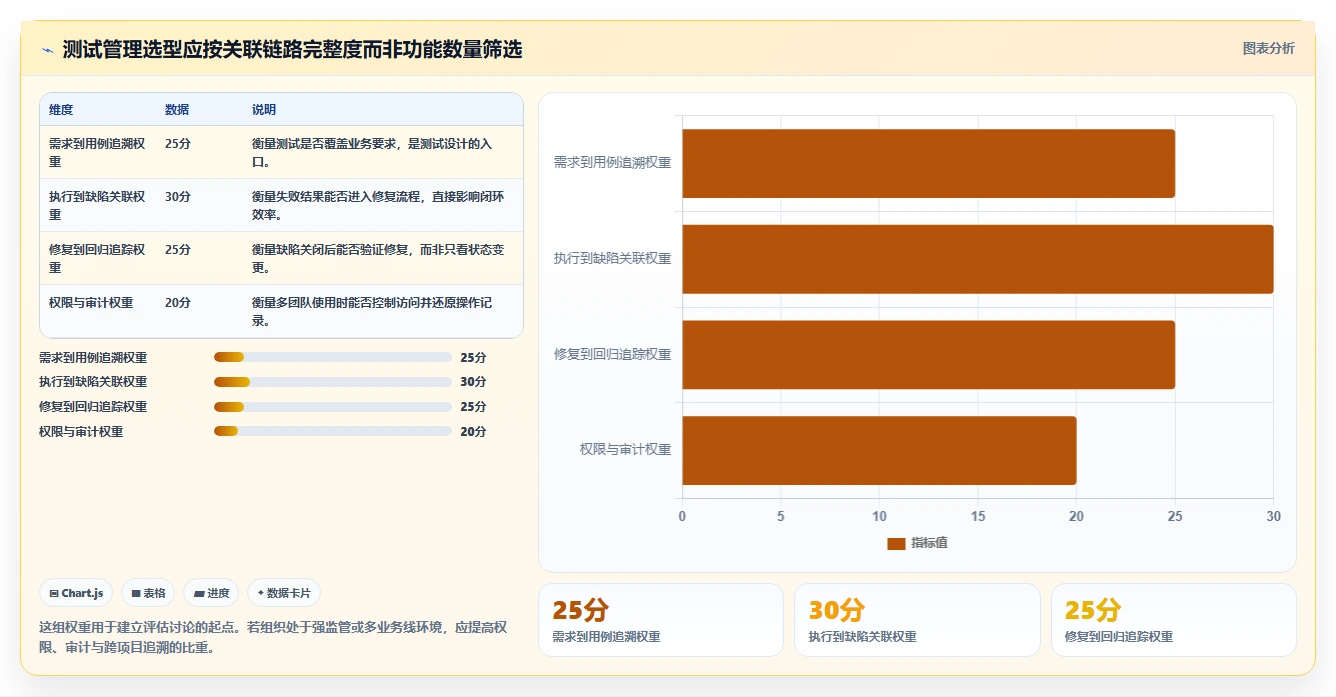Click the 20分 value beside the progress bars
Screen dimensions: 1336x697
(473, 432)
